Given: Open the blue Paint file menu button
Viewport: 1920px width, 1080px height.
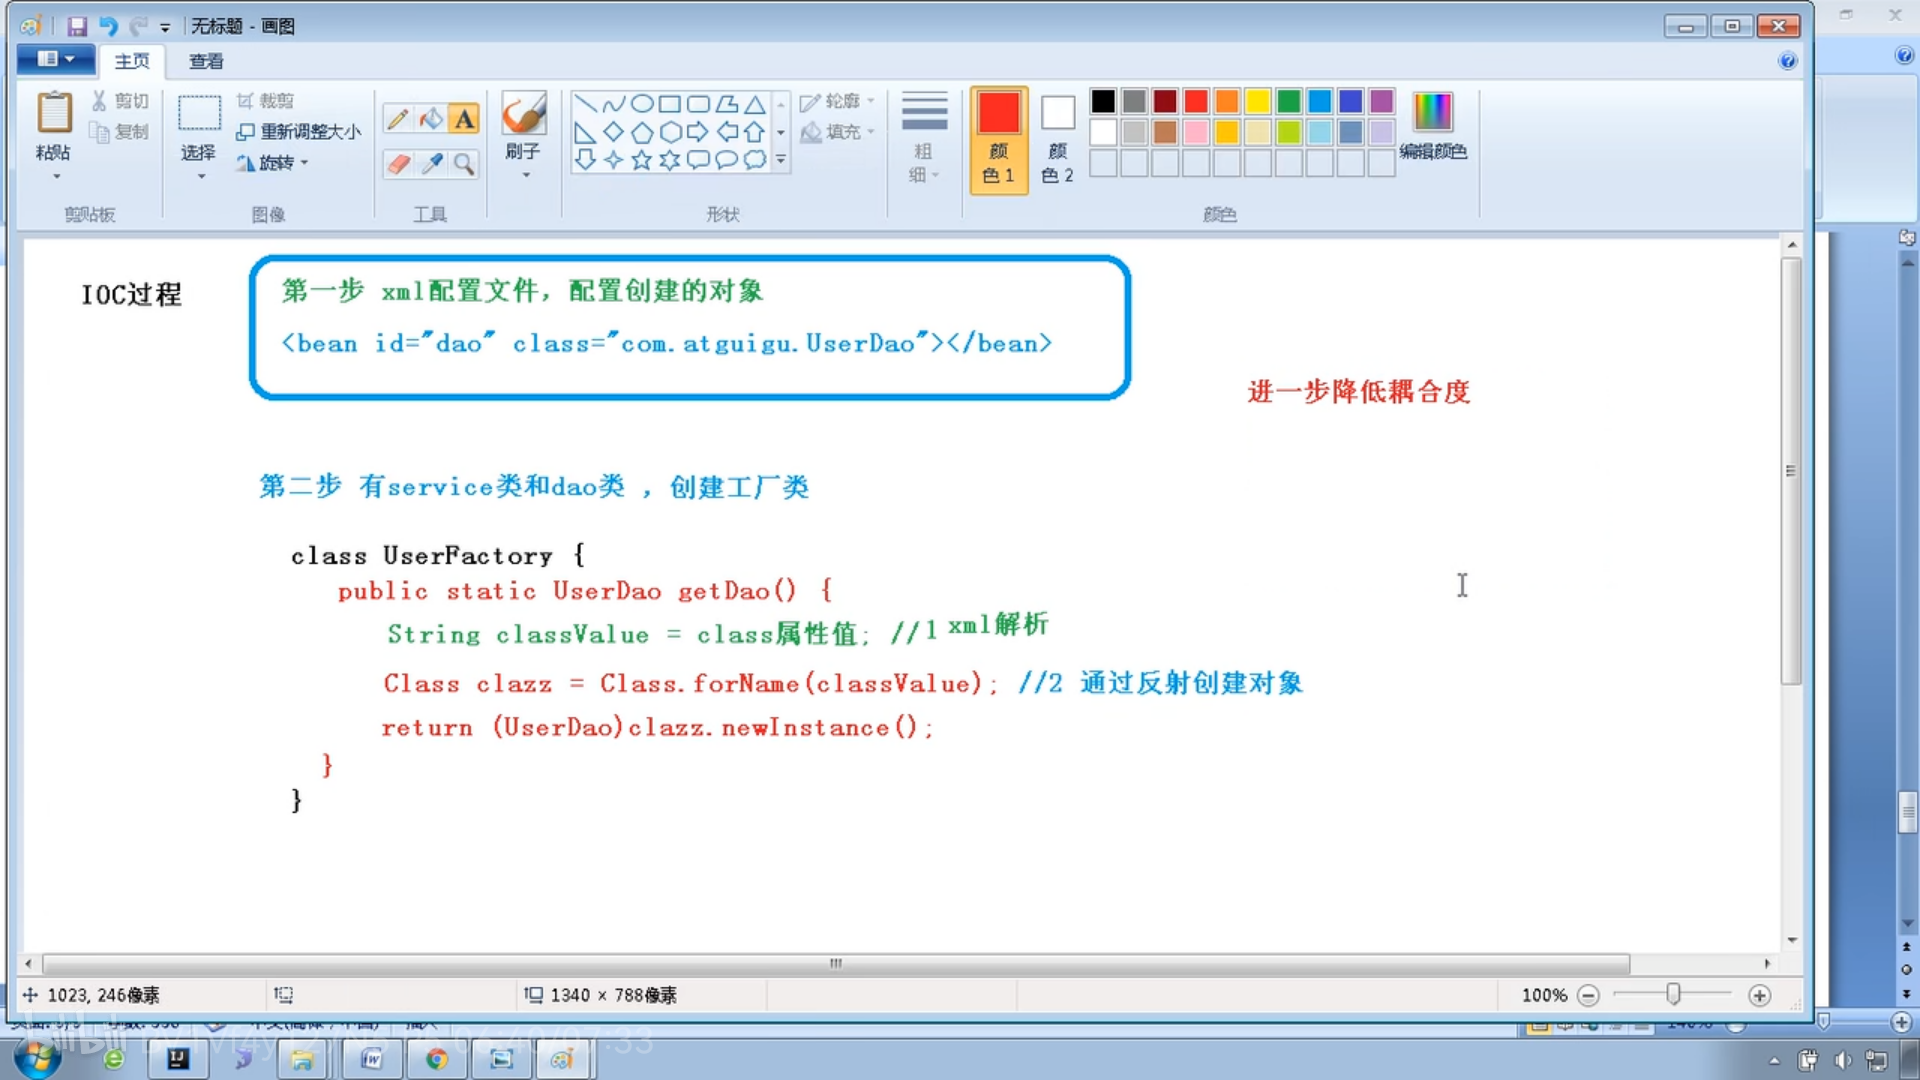Looking at the screenshot, I should point(55,59).
